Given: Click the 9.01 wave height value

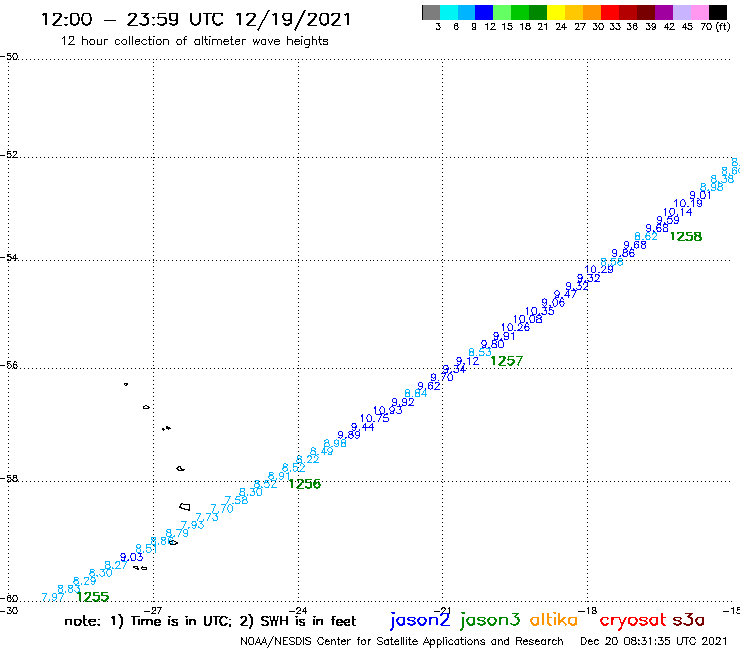Looking at the screenshot, I should pos(700,195).
